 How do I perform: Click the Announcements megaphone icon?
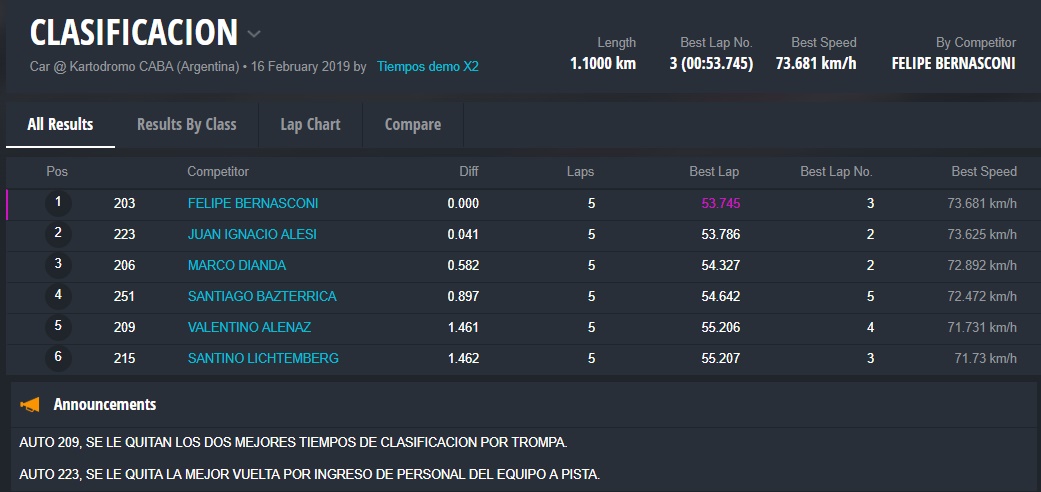[x=31, y=405]
